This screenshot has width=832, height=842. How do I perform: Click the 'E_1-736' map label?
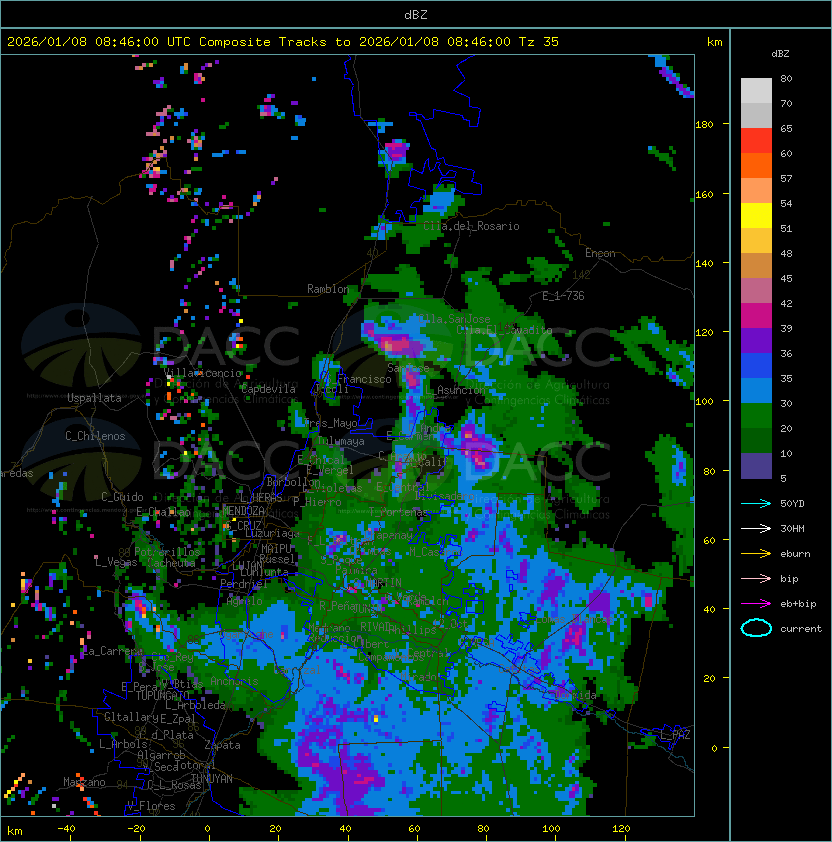[x=563, y=296]
